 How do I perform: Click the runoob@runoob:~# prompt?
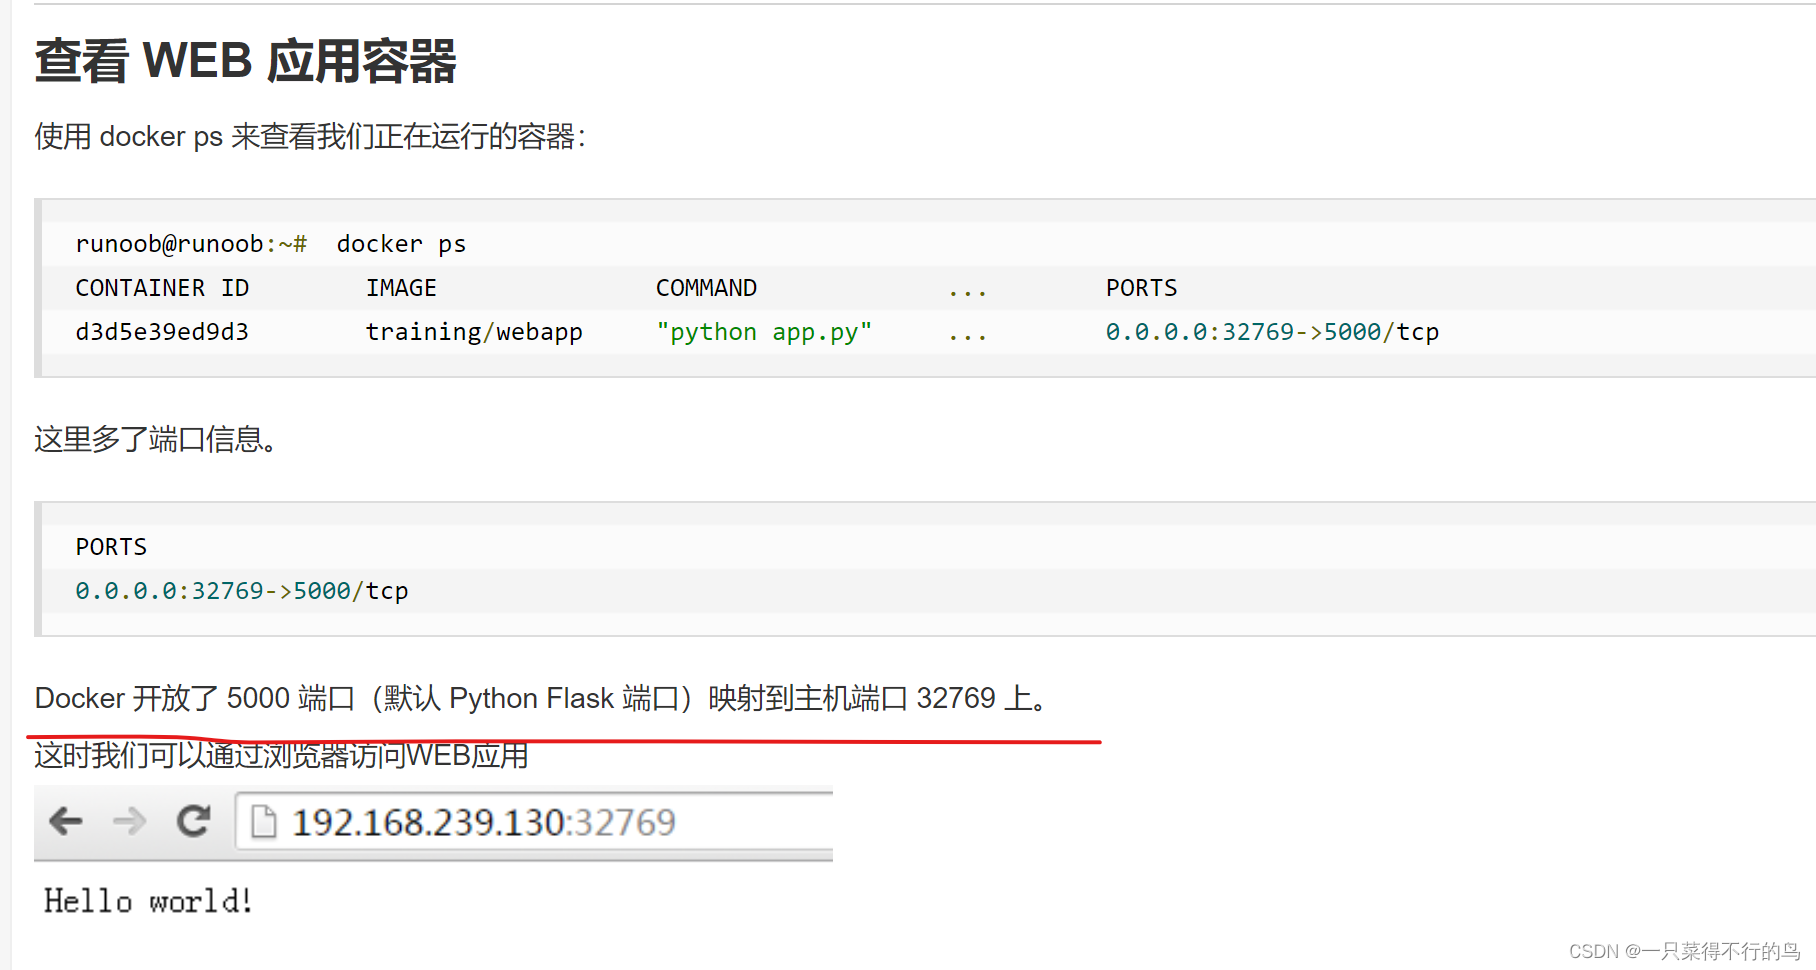tap(191, 245)
